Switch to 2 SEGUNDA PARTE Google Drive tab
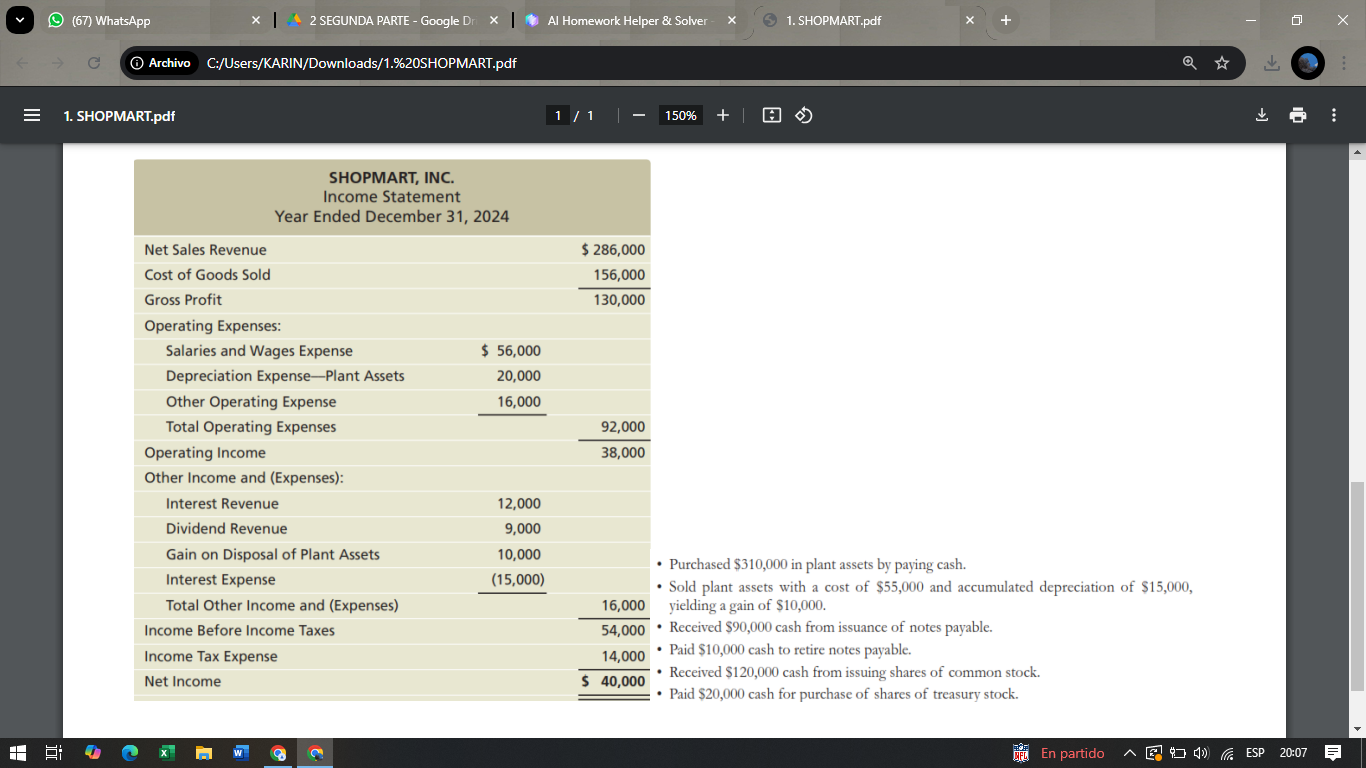 (x=392, y=20)
